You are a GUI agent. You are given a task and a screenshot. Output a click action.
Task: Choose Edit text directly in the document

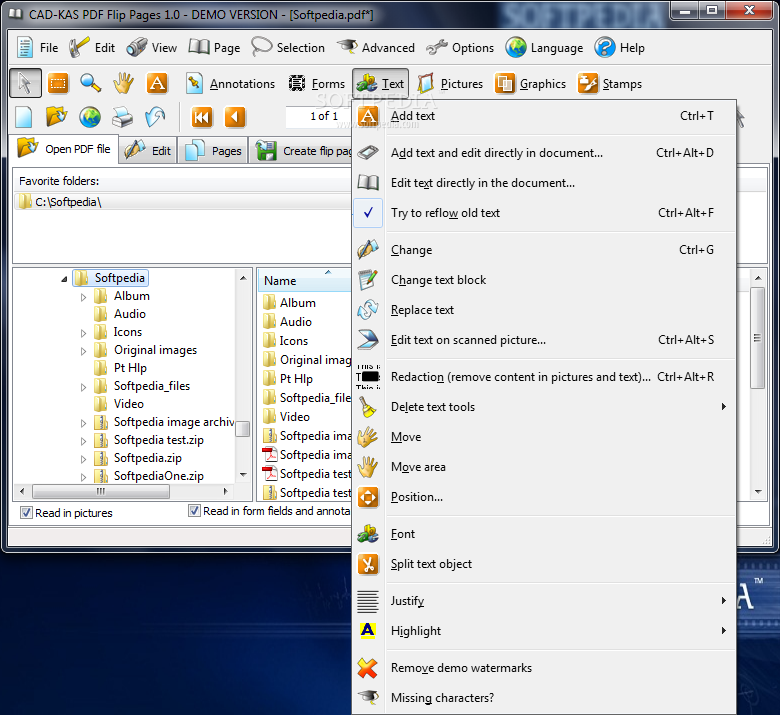[x=544, y=183]
